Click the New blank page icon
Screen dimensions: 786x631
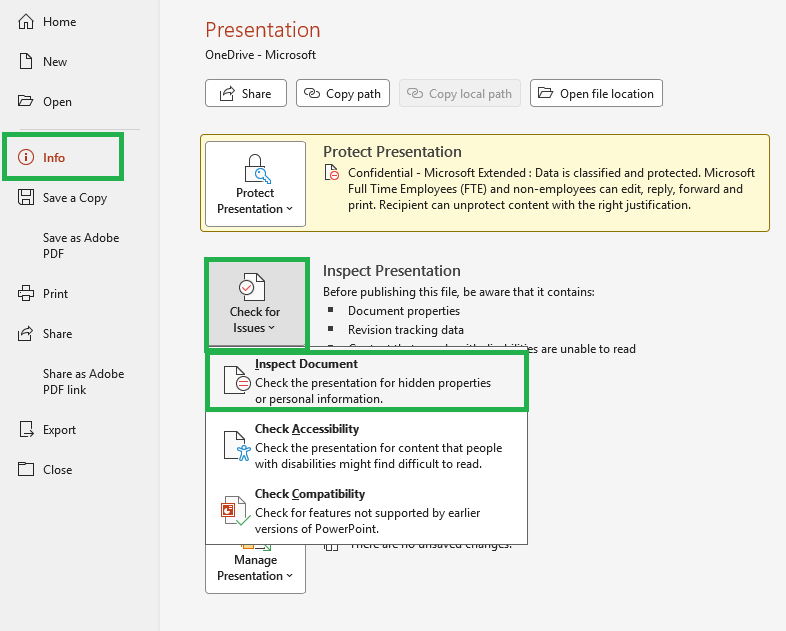coord(26,62)
